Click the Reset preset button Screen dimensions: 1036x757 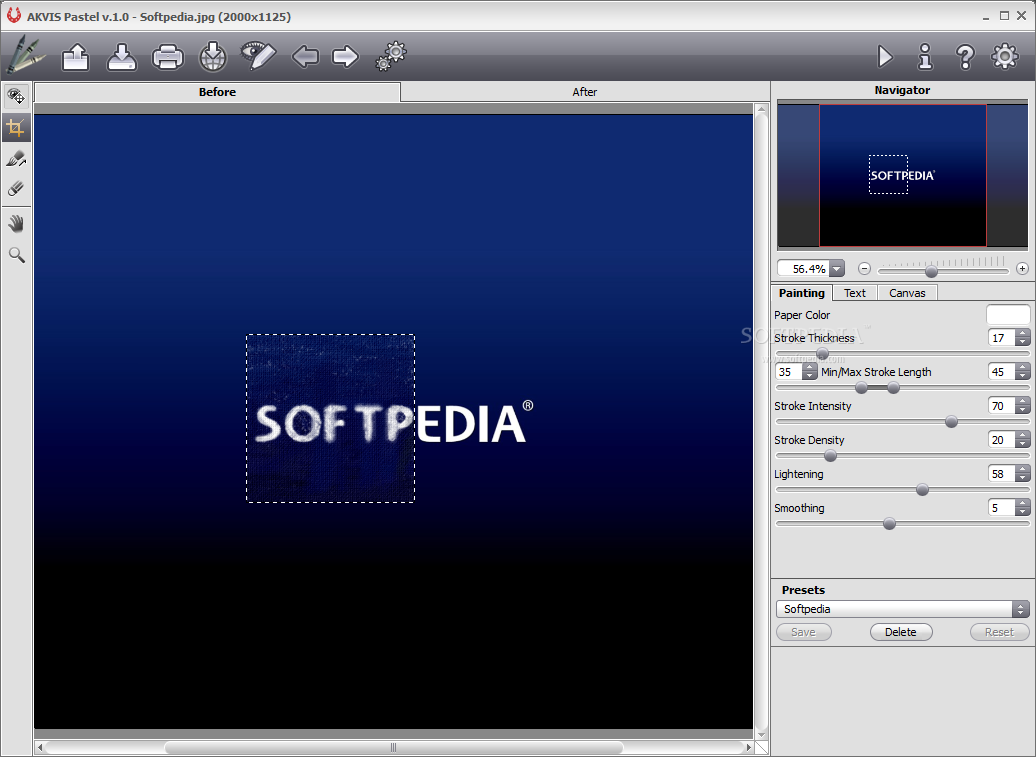[x=999, y=632]
